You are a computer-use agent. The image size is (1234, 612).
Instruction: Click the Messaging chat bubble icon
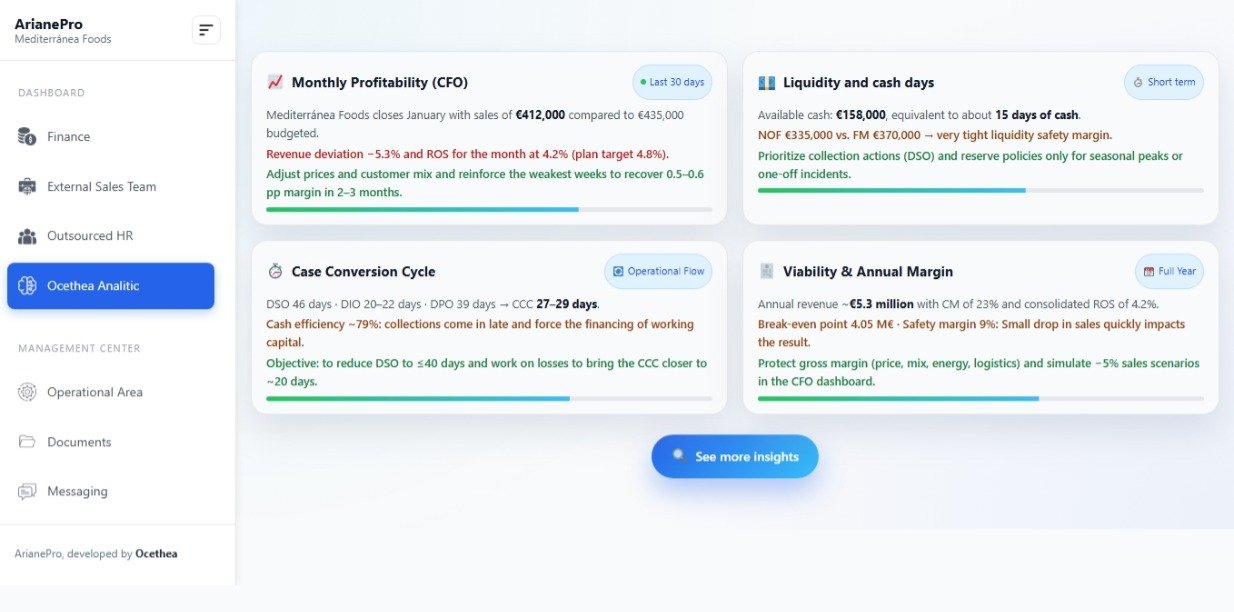[x=27, y=492]
